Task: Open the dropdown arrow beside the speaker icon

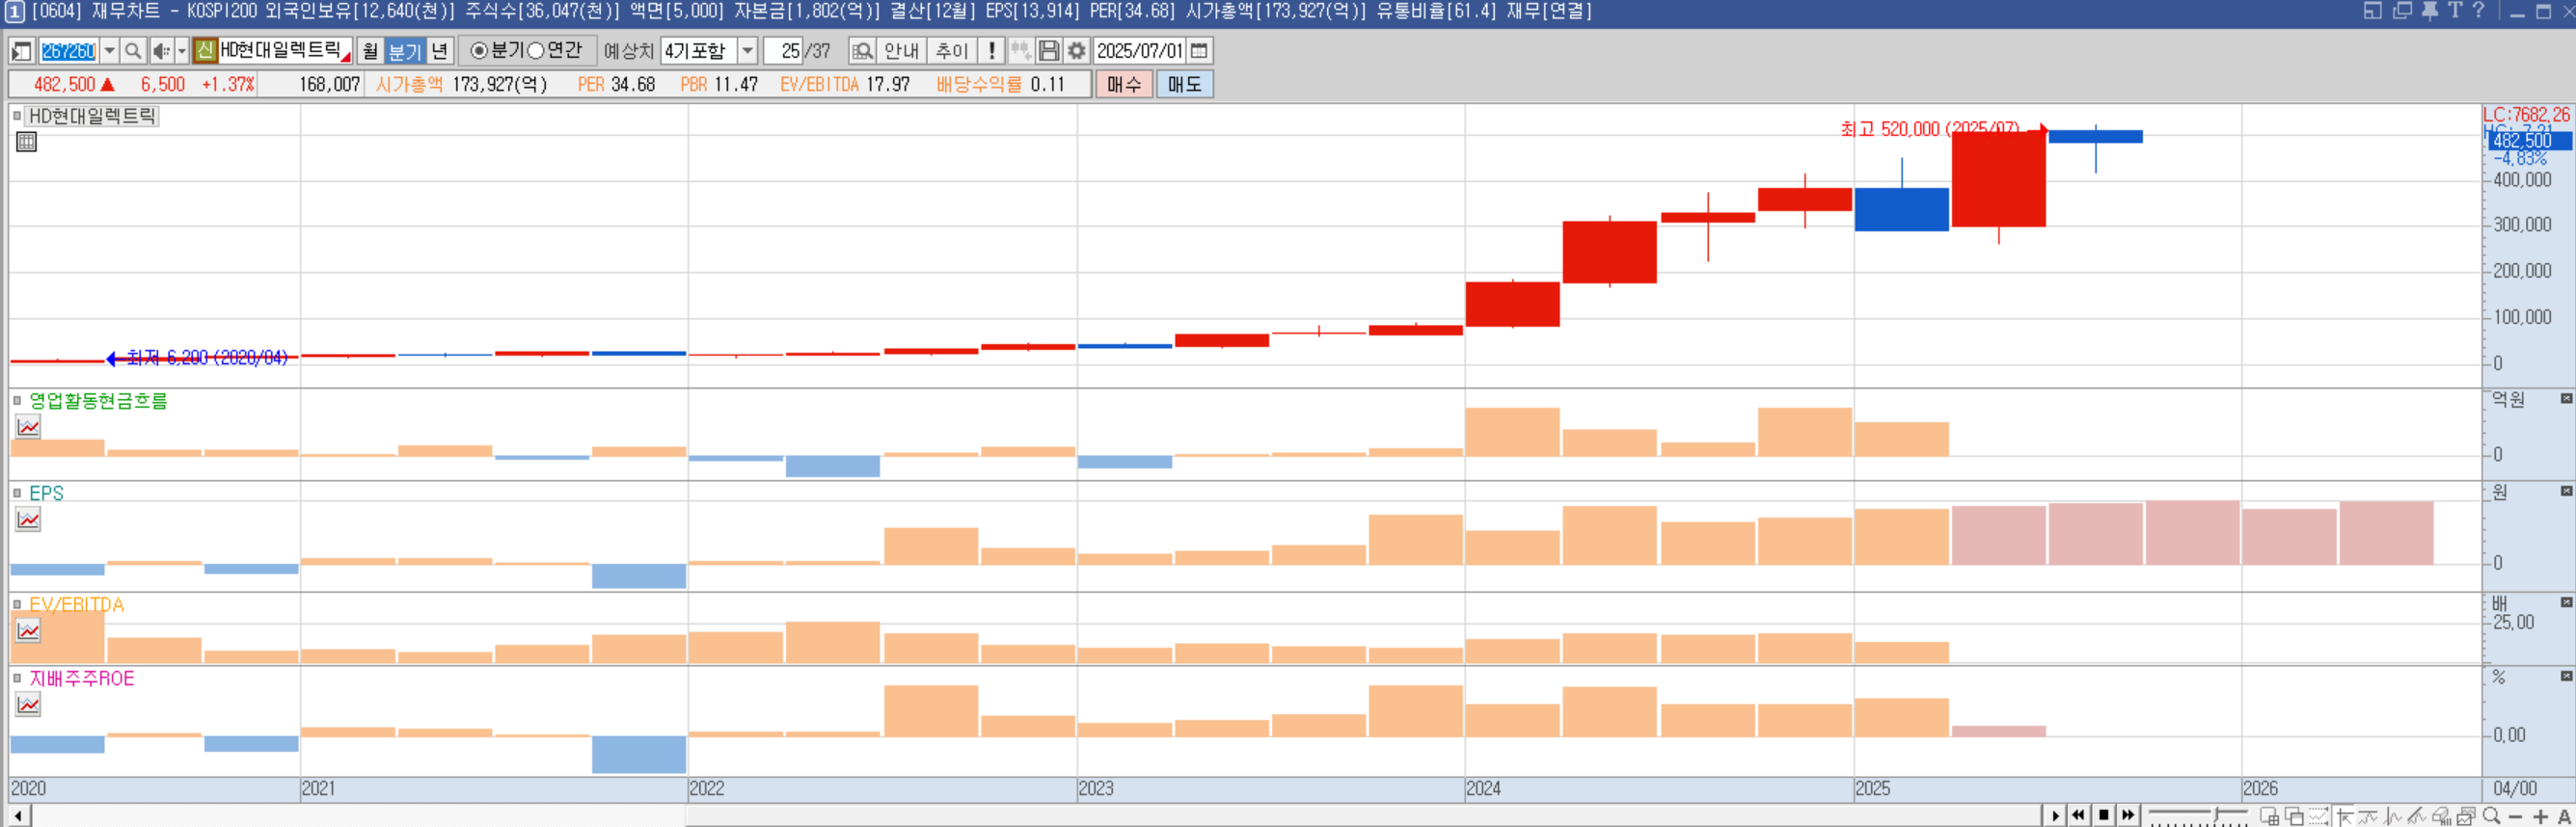Action: [x=181, y=51]
